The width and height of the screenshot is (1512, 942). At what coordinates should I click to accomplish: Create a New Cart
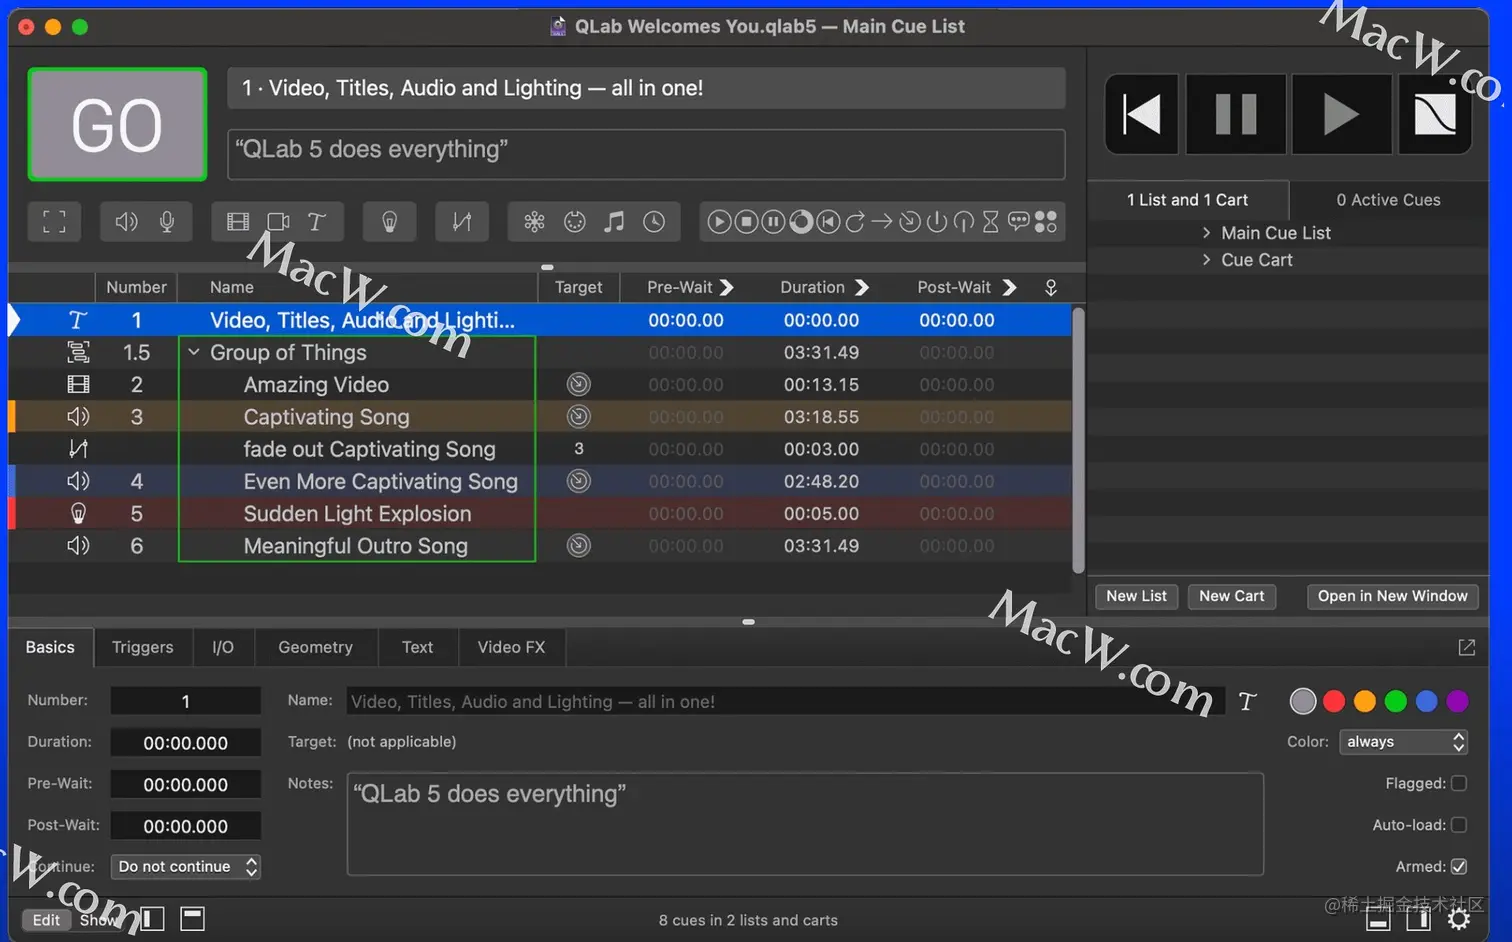point(1232,596)
